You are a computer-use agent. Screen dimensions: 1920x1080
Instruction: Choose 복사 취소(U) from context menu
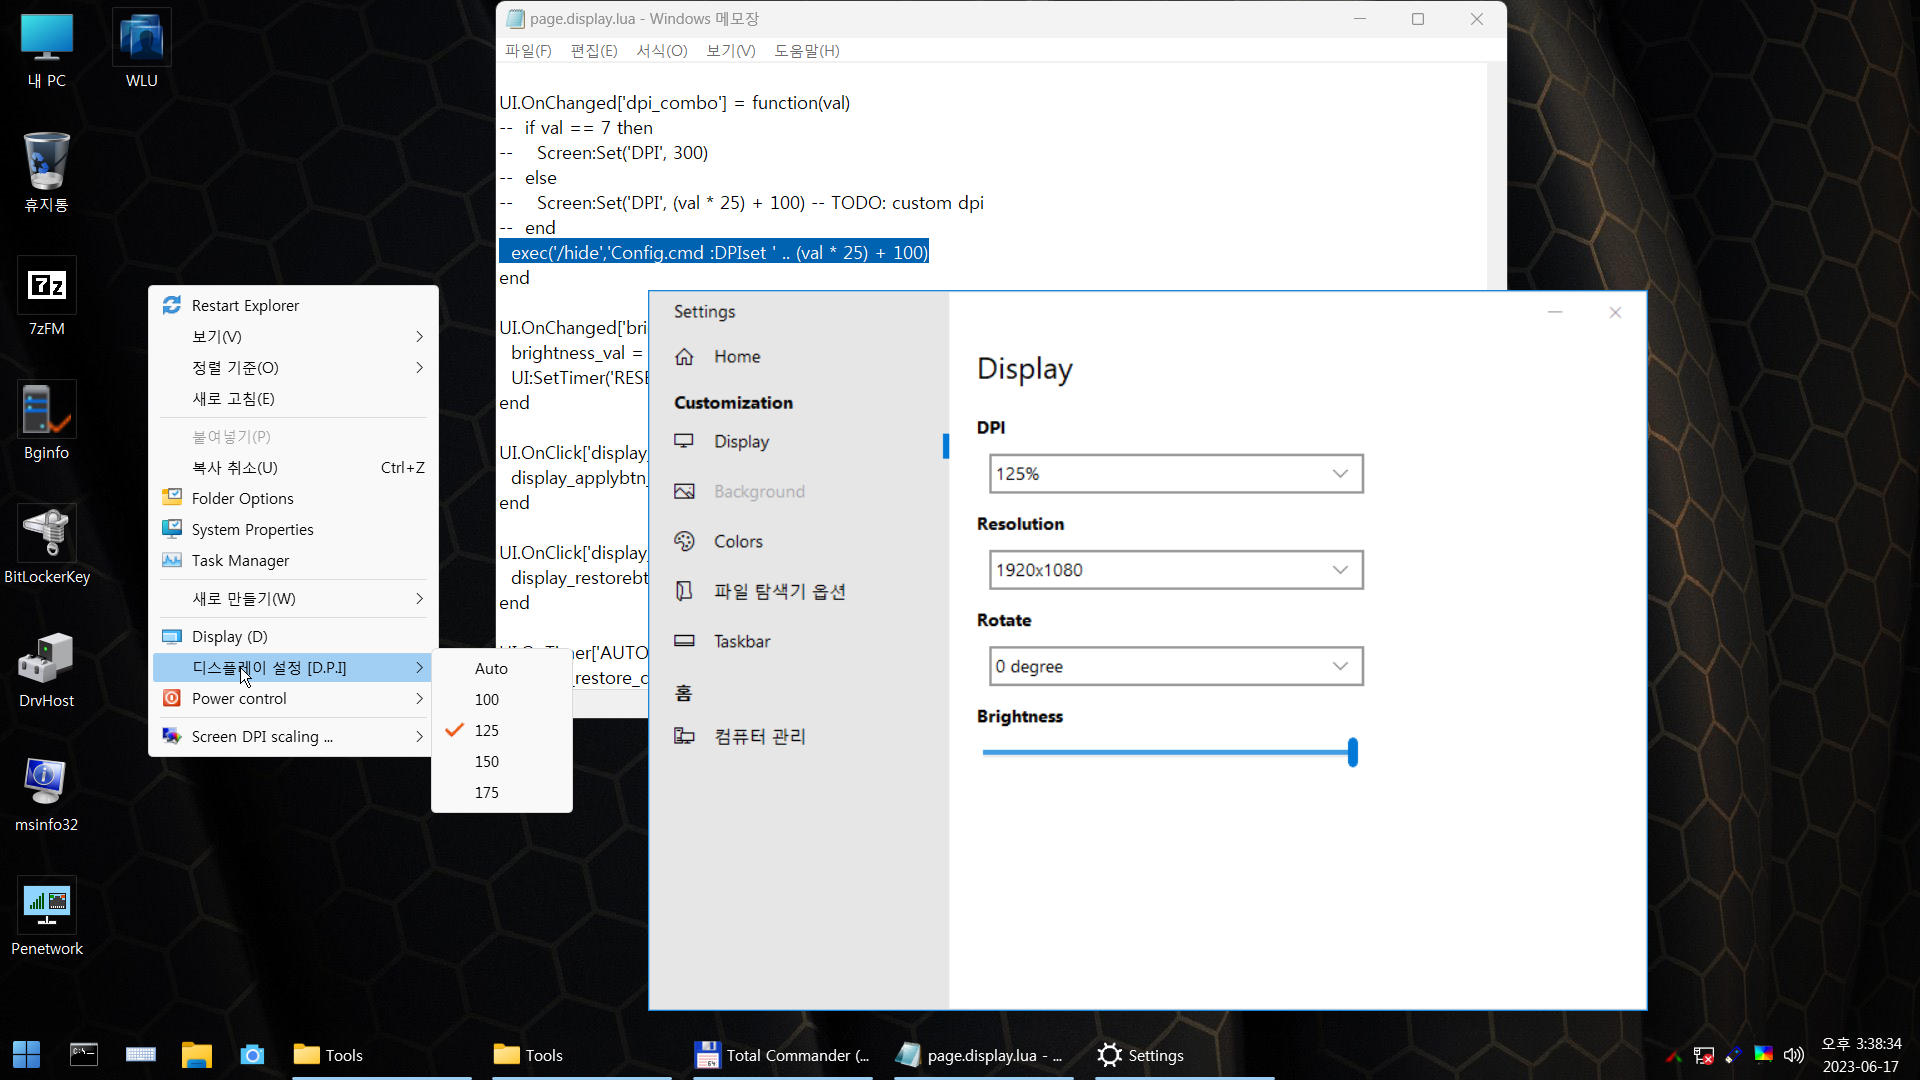(x=293, y=467)
